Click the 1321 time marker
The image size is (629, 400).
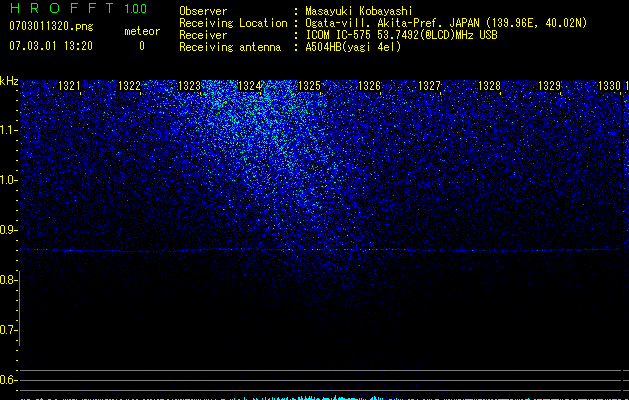[69, 86]
